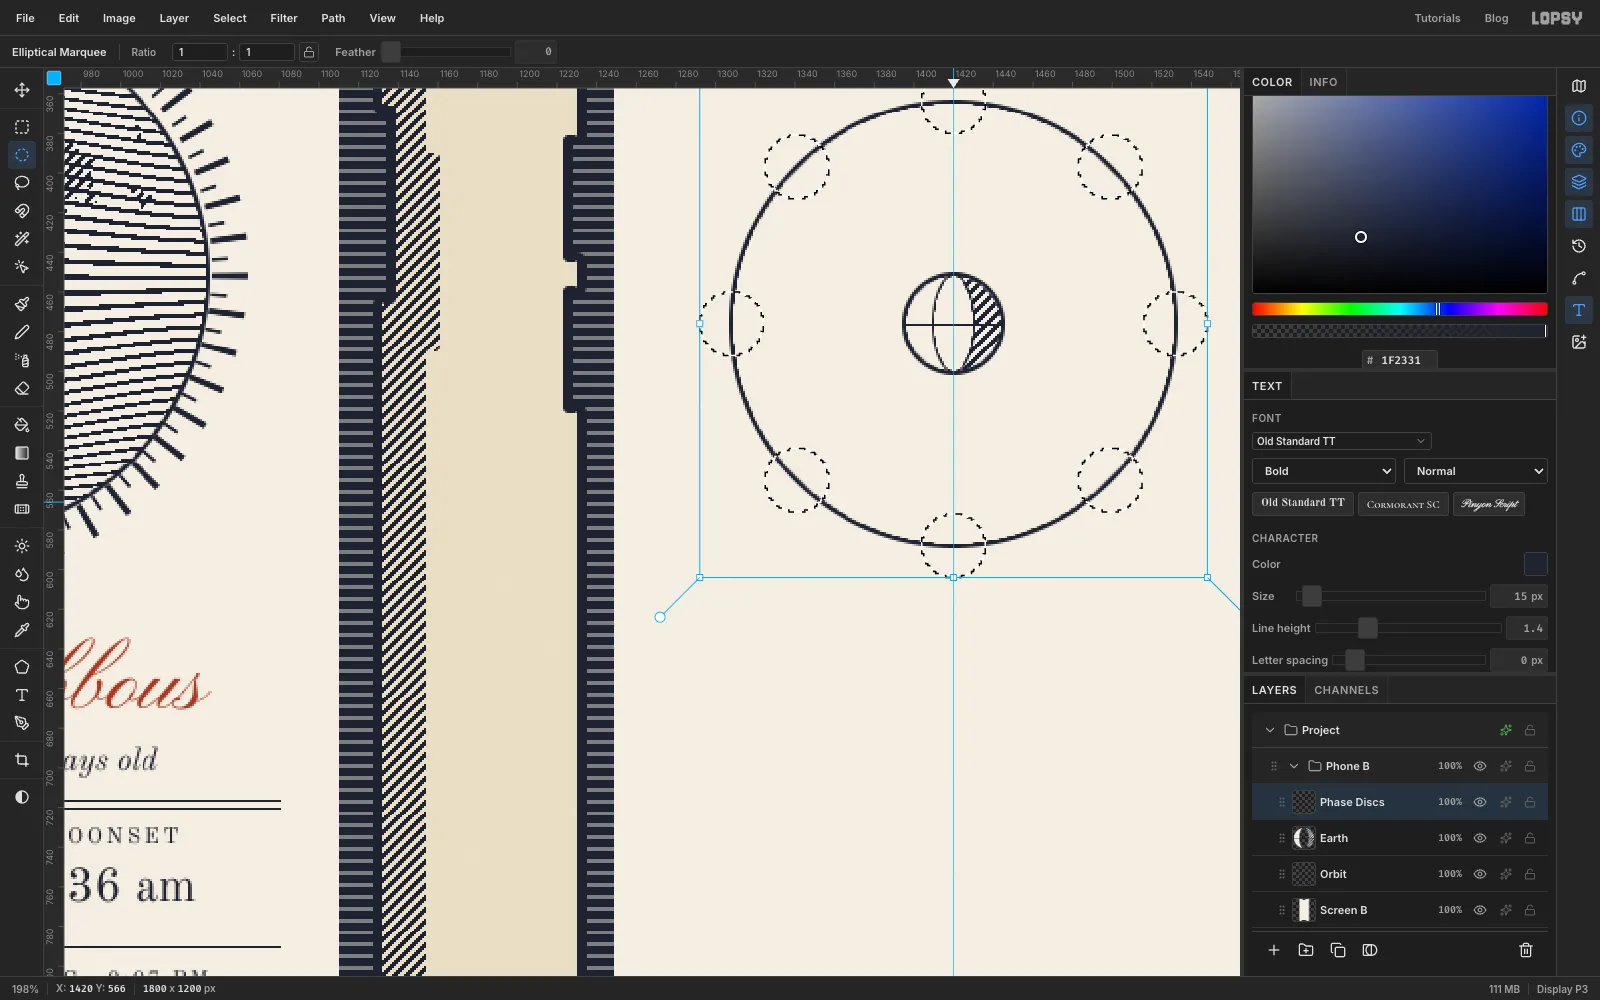Select the Move tool

tap(22, 90)
